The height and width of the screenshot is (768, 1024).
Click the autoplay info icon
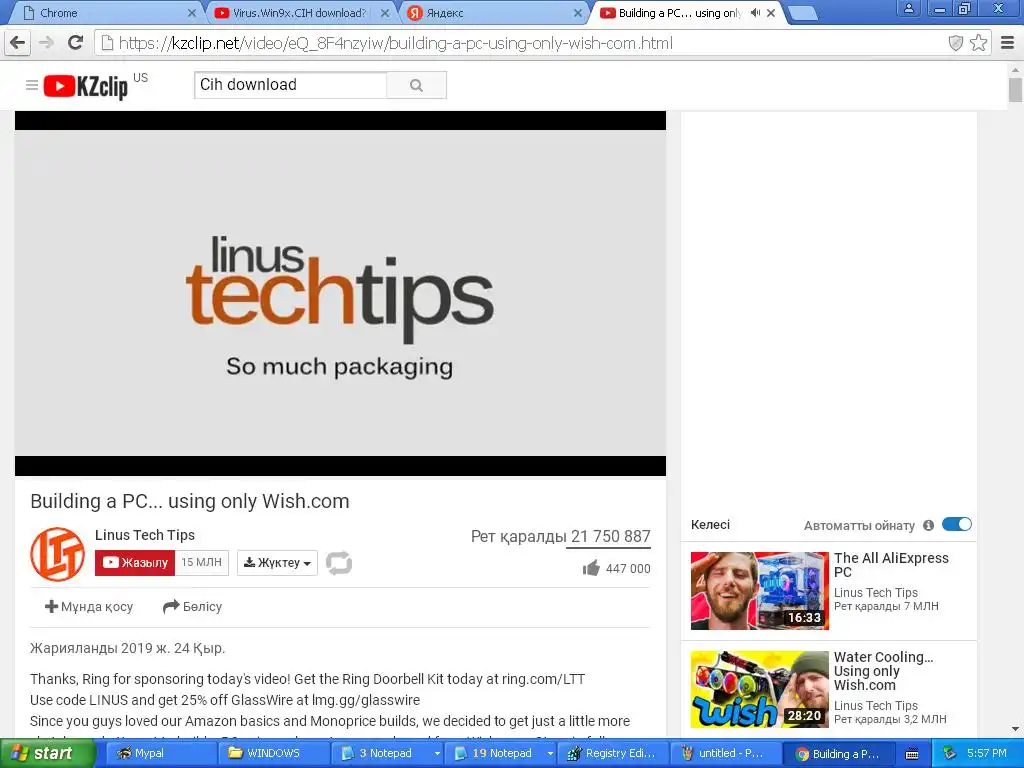tap(928, 525)
